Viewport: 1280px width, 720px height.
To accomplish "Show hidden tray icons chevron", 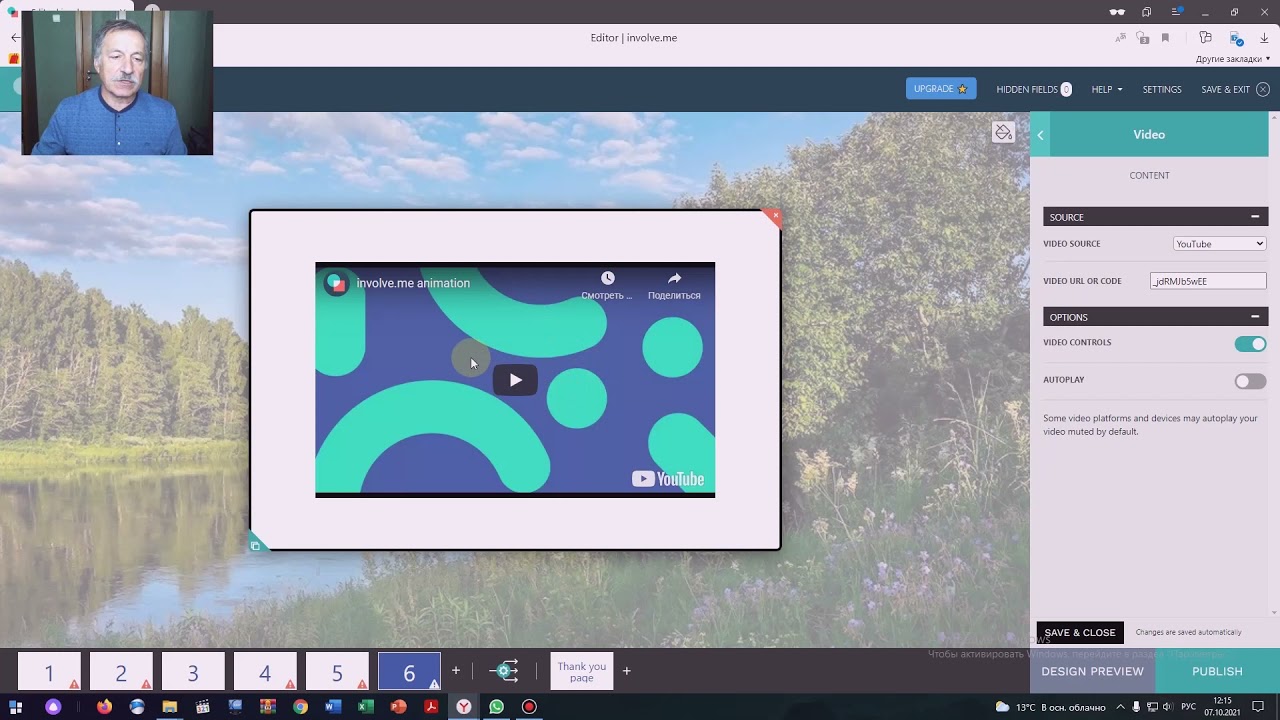I will pyautogui.click(x=1120, y=707).
